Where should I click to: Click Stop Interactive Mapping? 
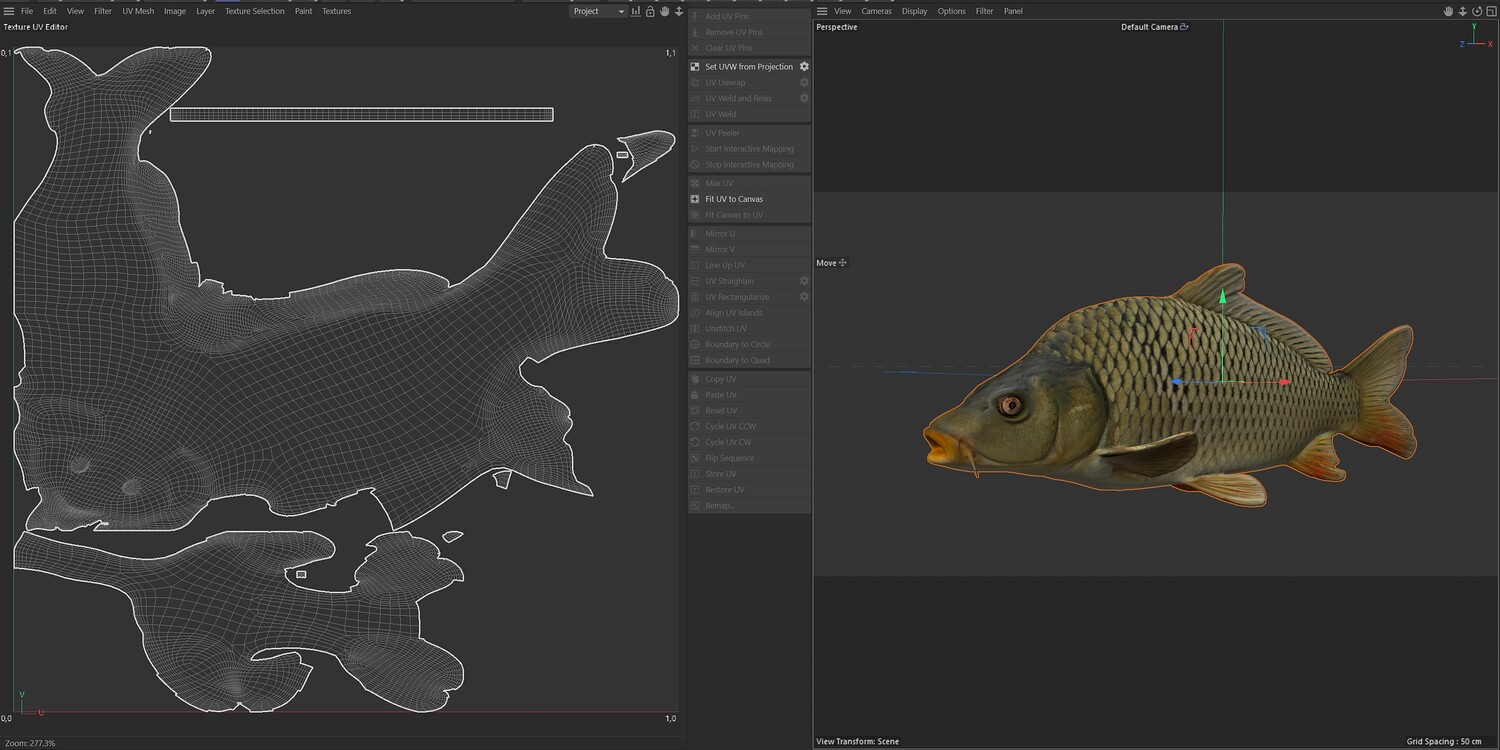[750, 165]
